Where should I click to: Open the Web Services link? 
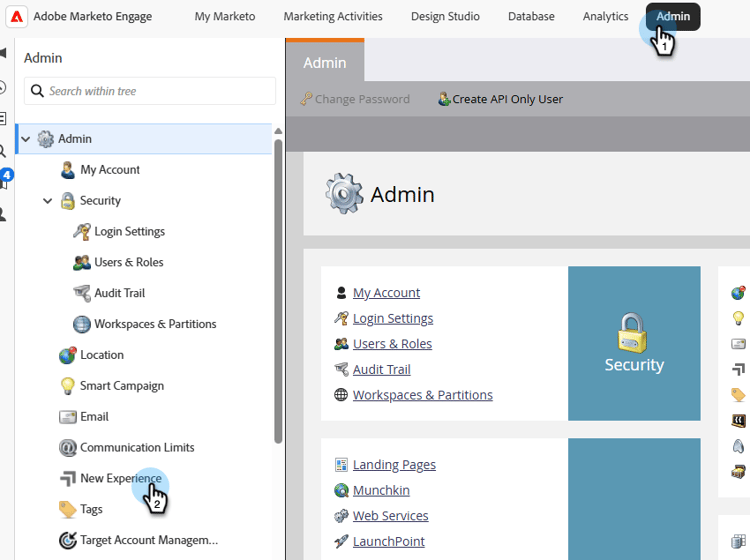pyautogui.click(x=391, y=516)
